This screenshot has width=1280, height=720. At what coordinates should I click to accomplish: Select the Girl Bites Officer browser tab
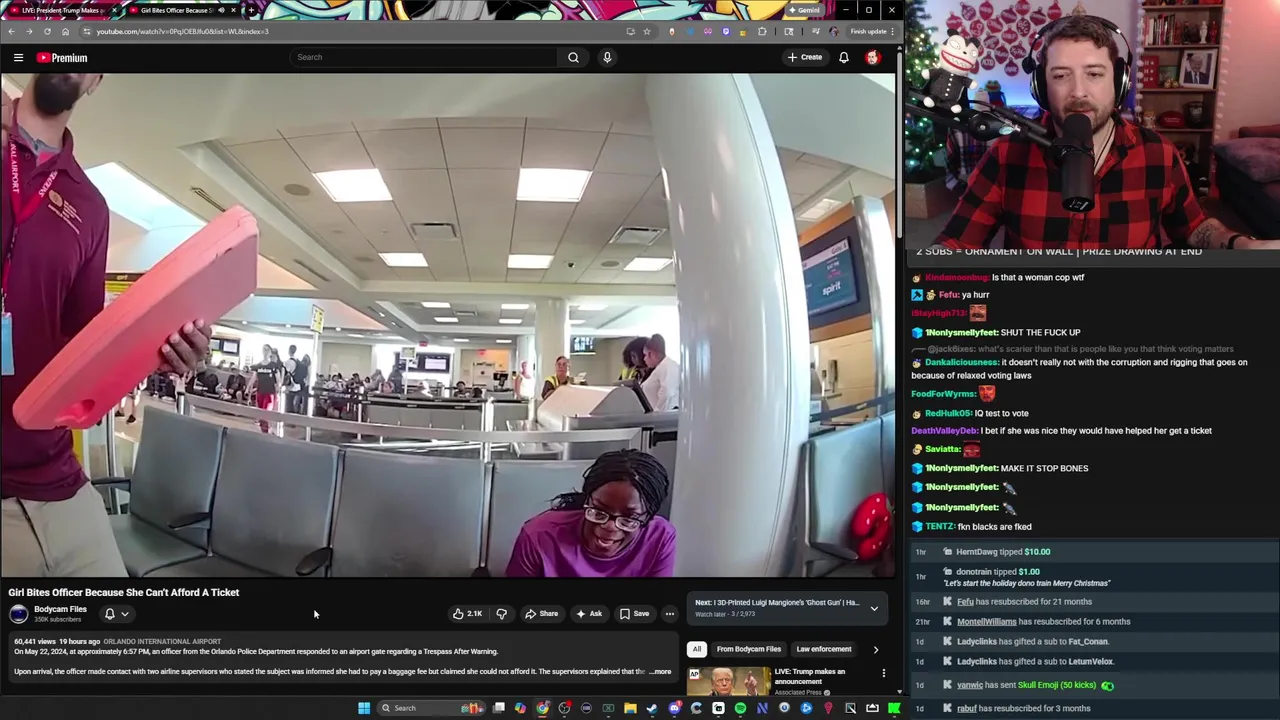pyautogui.click(x=181, y=10)
